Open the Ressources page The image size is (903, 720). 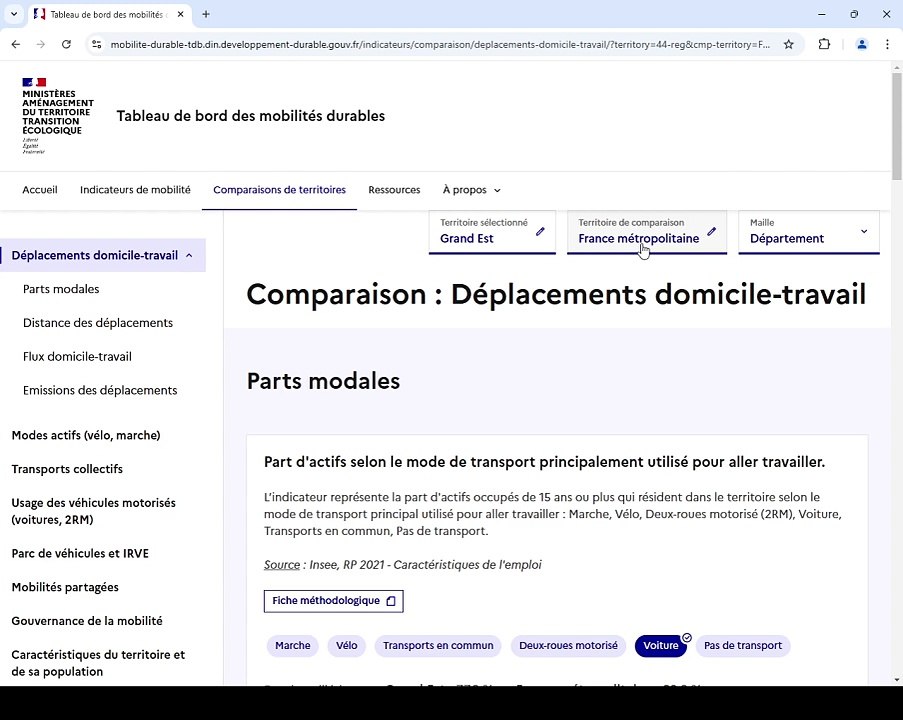click(394, 190)
